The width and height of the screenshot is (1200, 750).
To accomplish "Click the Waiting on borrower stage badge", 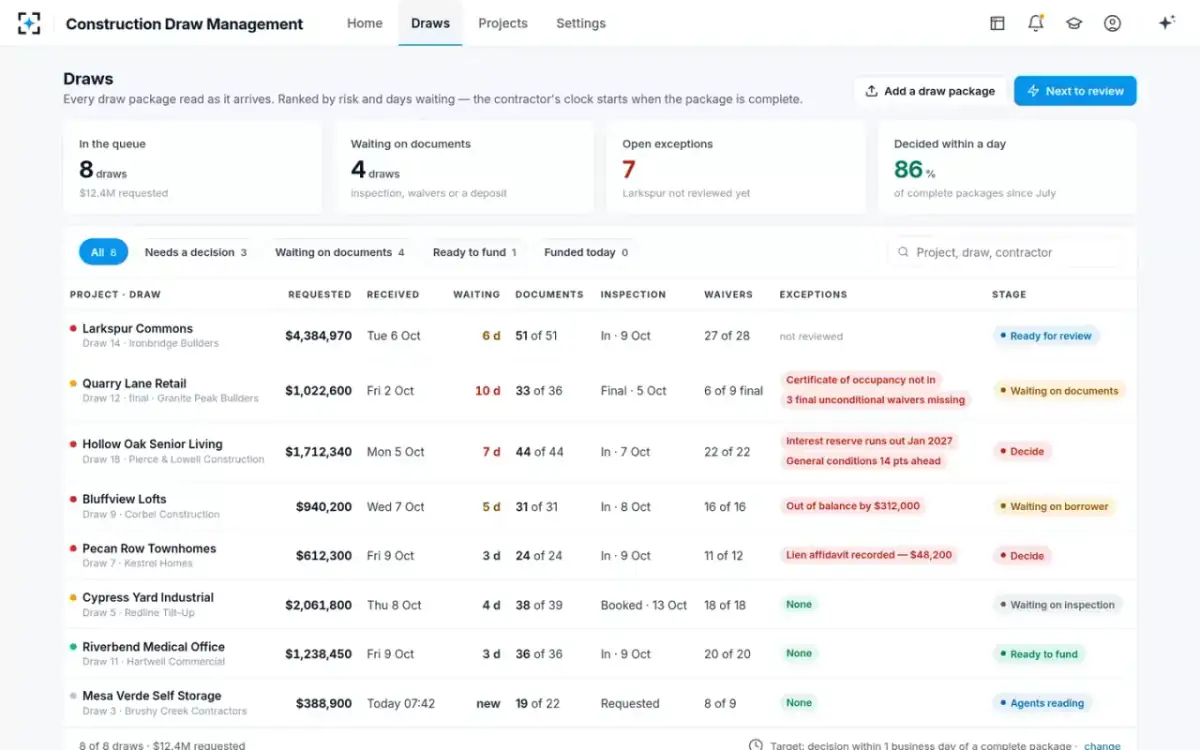I will (1054, 506).
